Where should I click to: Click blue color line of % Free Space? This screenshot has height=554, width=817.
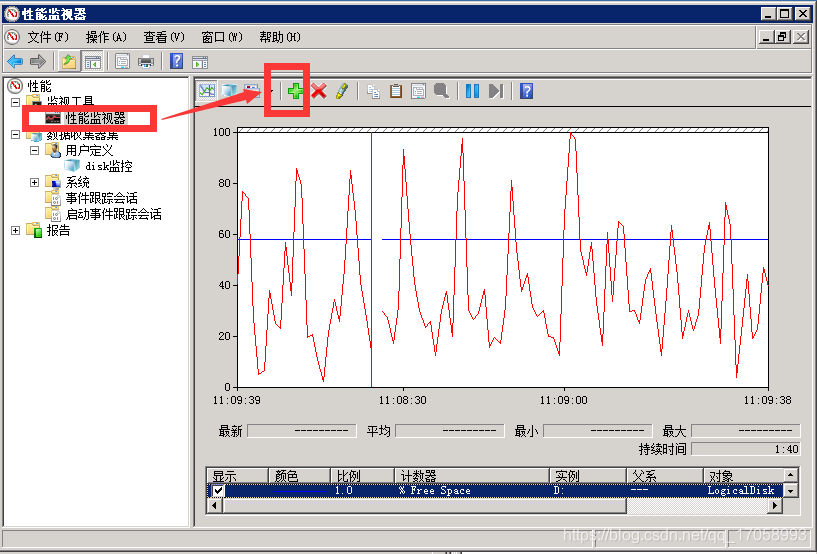click(x=300, y=491)
